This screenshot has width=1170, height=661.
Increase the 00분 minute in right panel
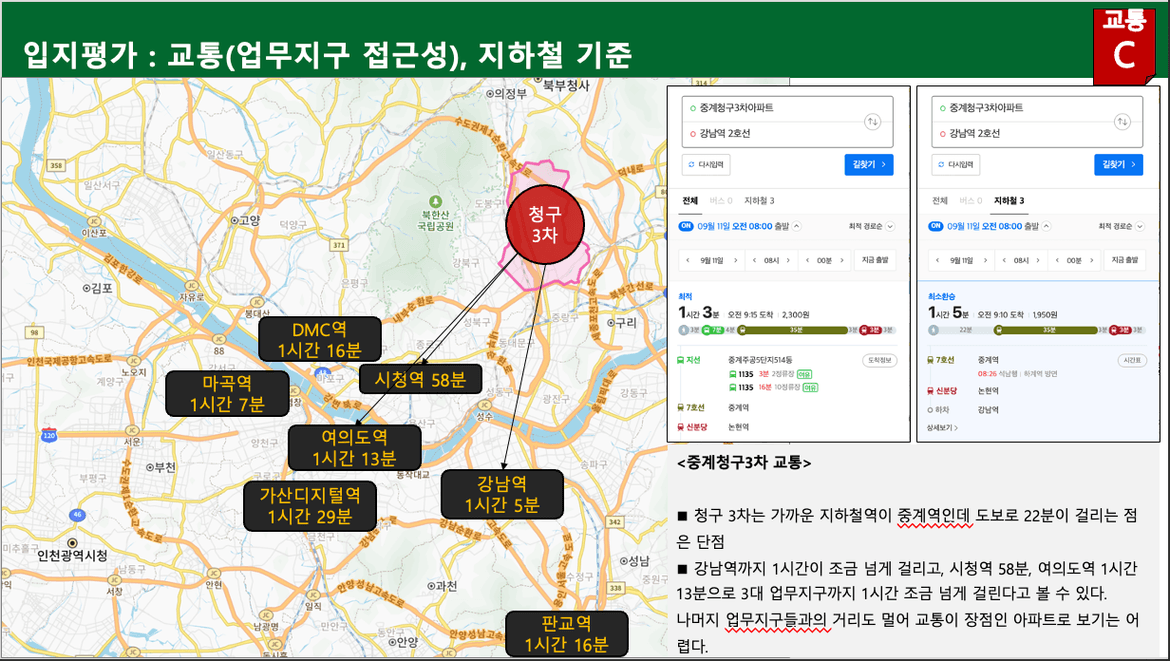pyautogui.click(x=1092, y=260)
